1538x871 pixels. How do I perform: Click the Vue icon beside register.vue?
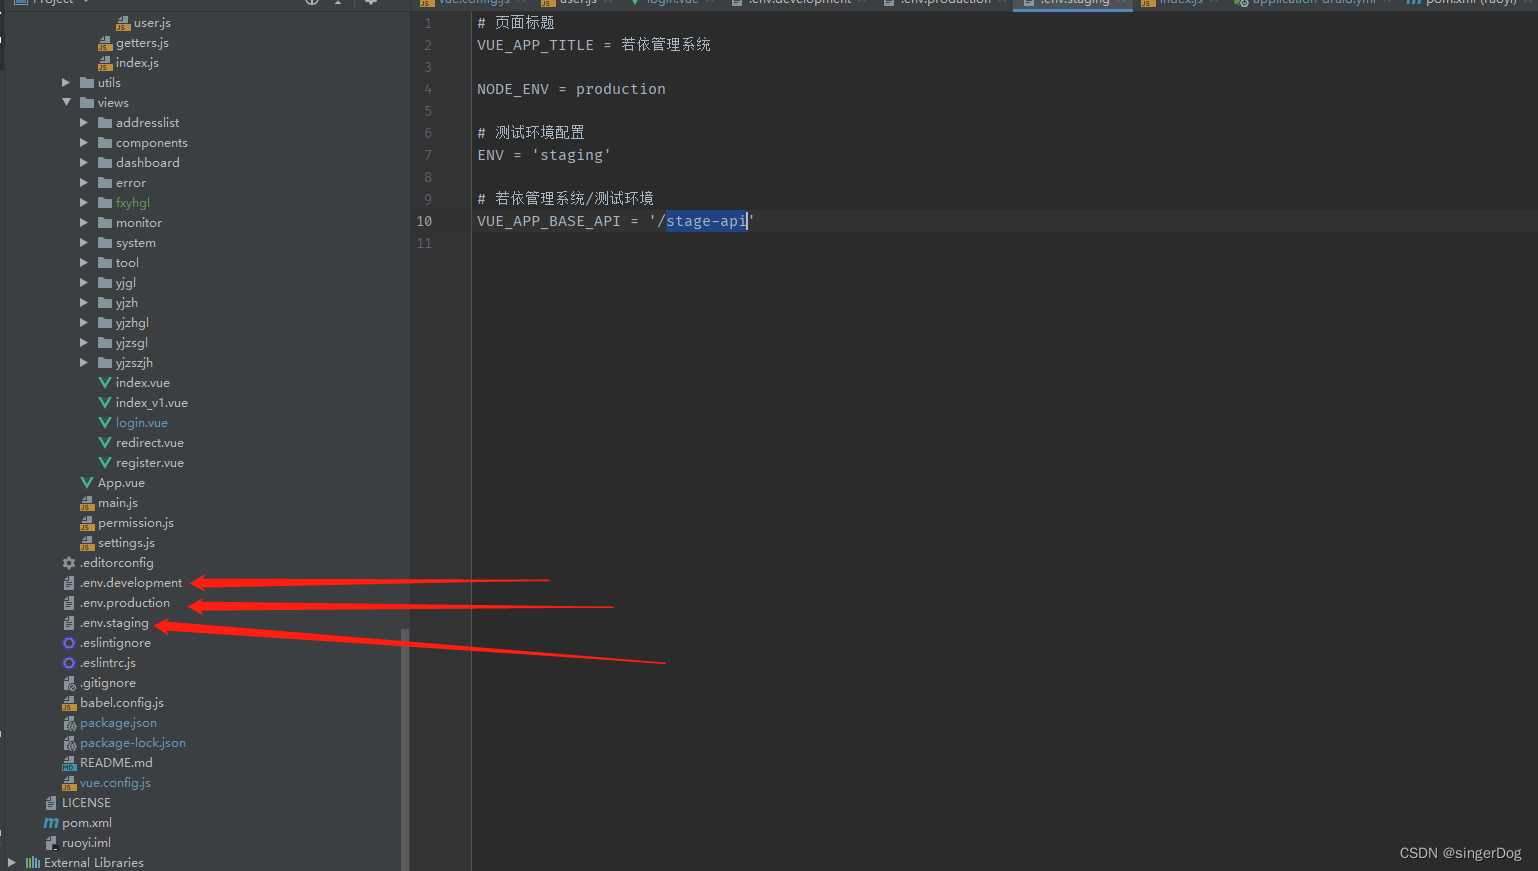coord(105,463)
